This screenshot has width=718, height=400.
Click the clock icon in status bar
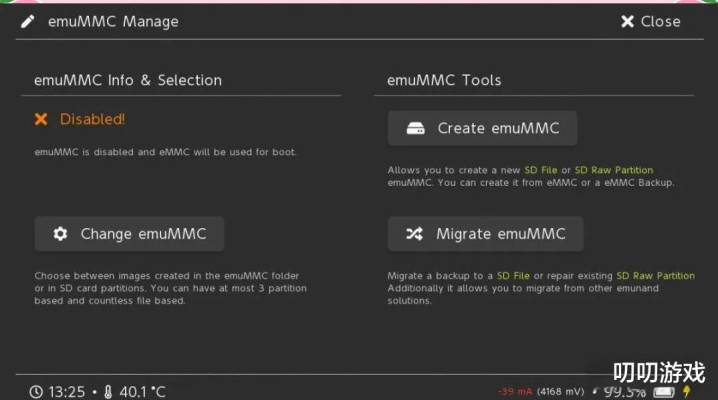tap(36, 392)
